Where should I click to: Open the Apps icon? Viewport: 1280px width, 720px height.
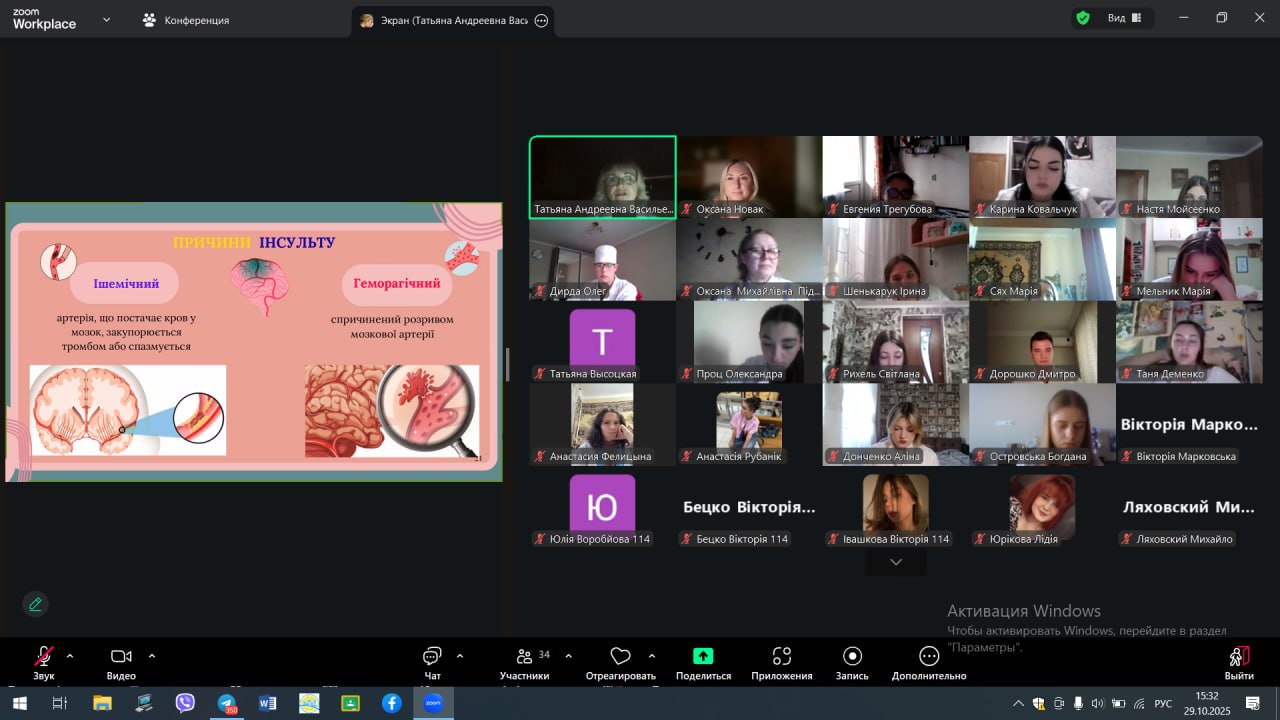[x=781, y=657]
